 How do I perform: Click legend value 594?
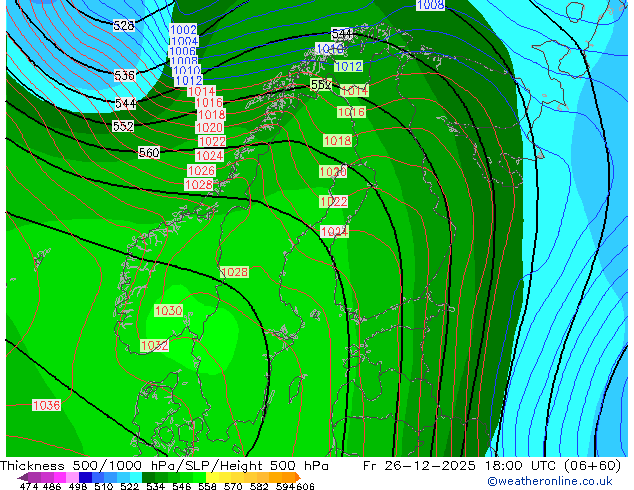tap(285, 486)
